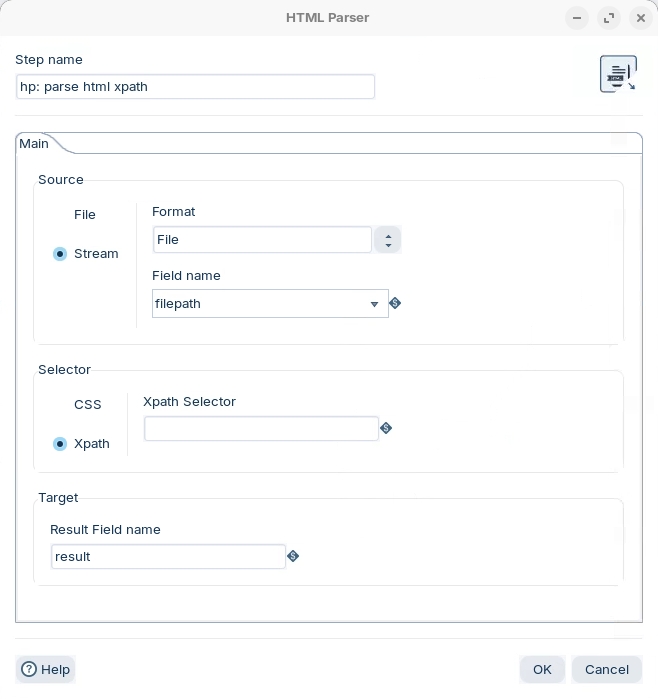Select the Stream source radio button
658x699 pixels.
tap(61, 254)
